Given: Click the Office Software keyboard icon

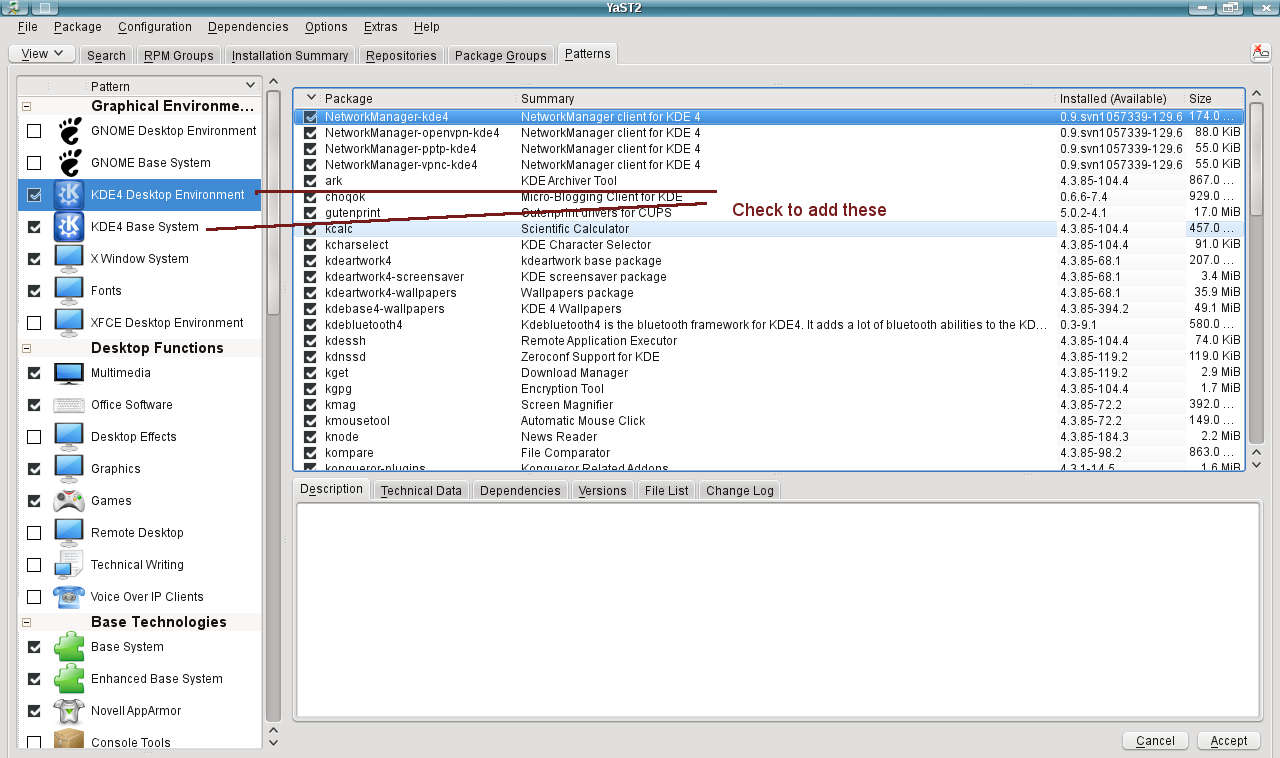Looking at the screenshot, I should (x=69, y=405).
